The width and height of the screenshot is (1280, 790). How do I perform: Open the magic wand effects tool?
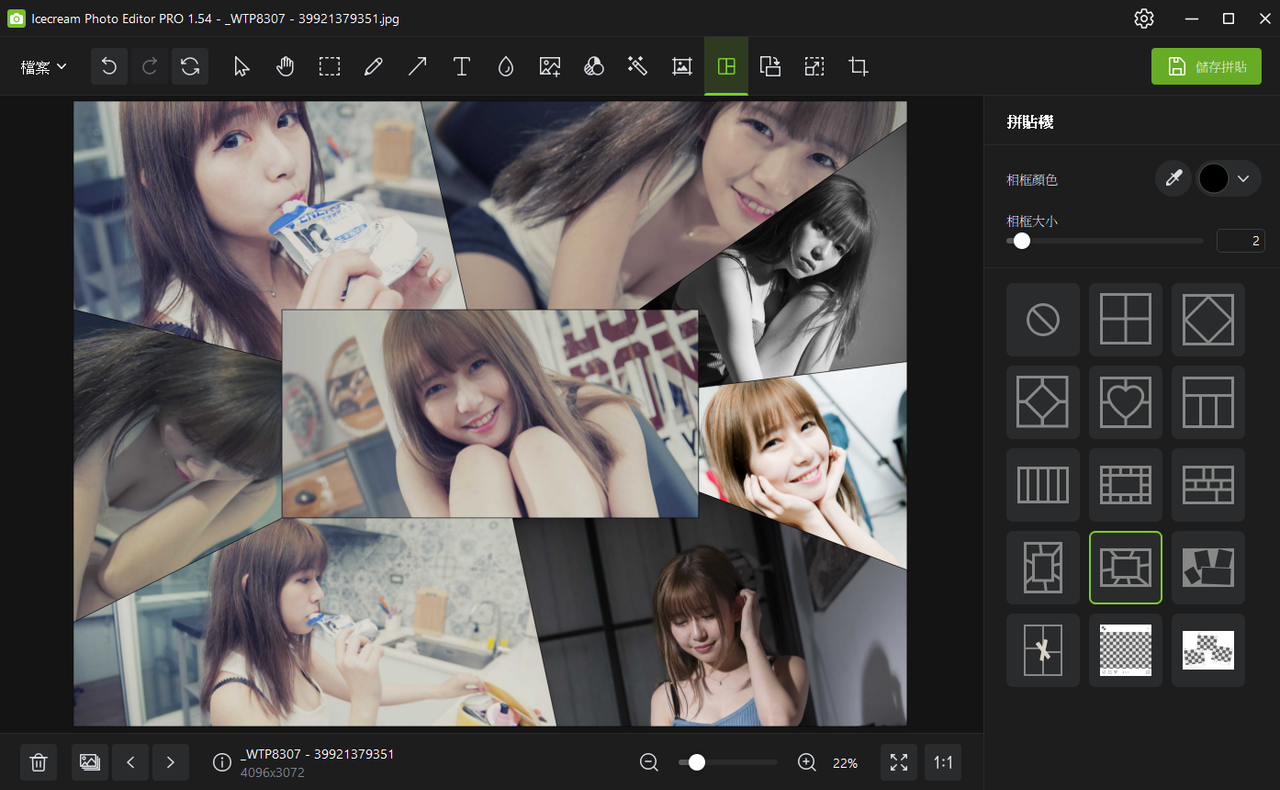click(637, 67)
